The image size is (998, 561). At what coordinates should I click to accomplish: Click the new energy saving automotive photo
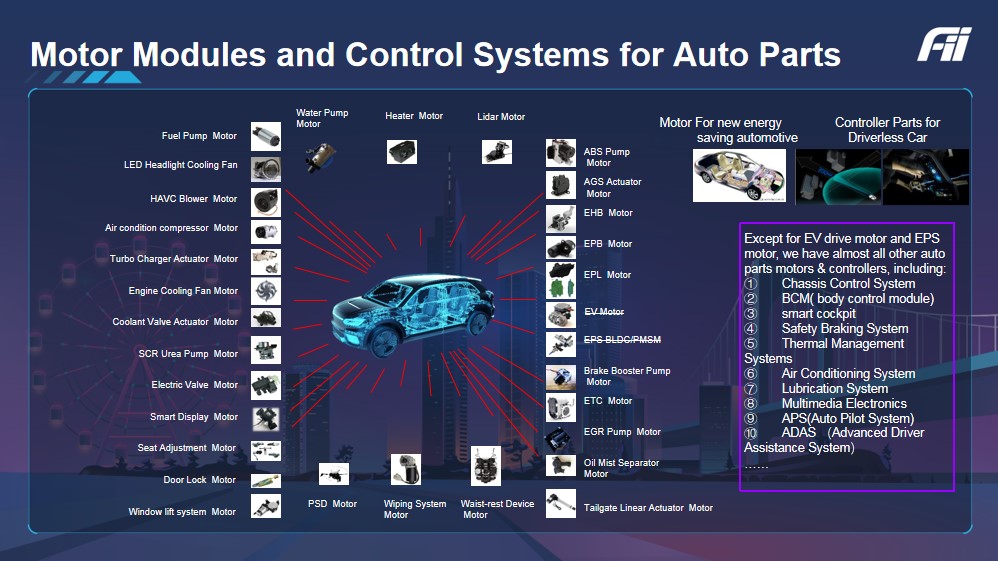(740, 176)
